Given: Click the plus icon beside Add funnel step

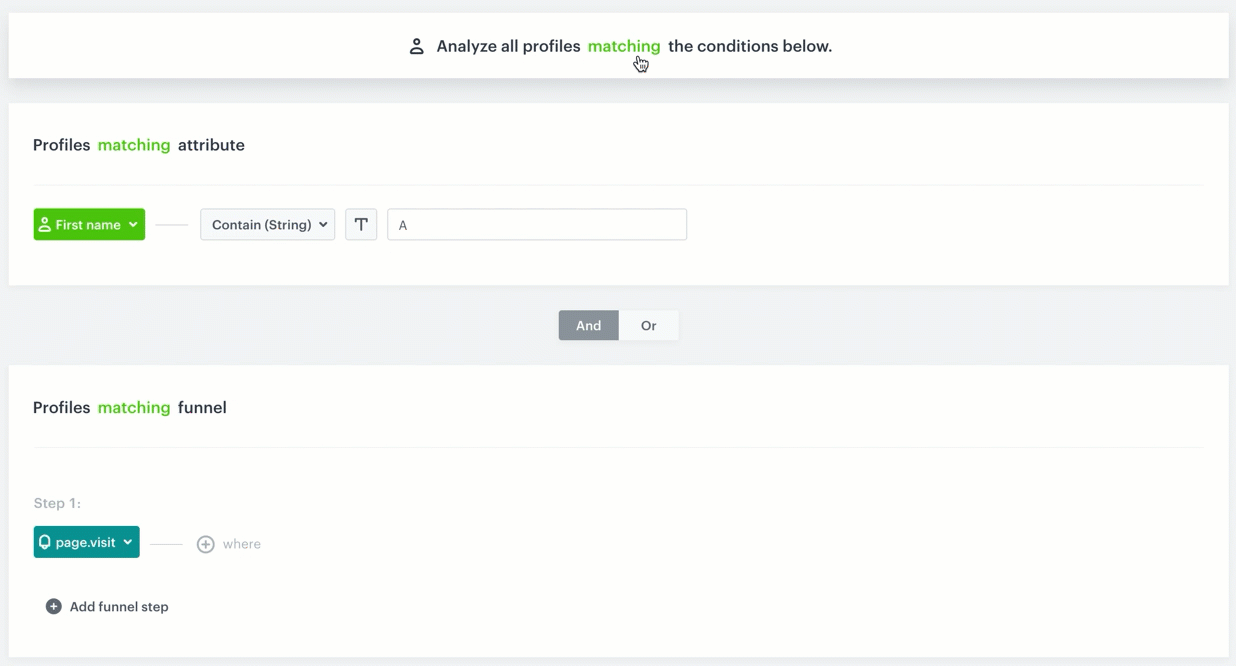Looking at the screenshot, I should pyautogui.click(x=52, y=606).
